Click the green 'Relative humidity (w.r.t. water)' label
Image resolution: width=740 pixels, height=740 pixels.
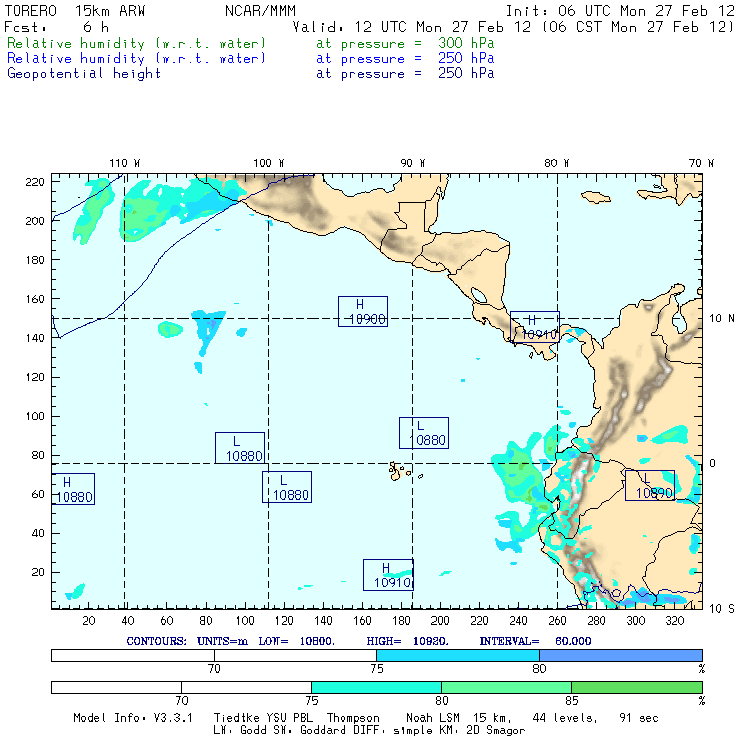pos(136,43)
